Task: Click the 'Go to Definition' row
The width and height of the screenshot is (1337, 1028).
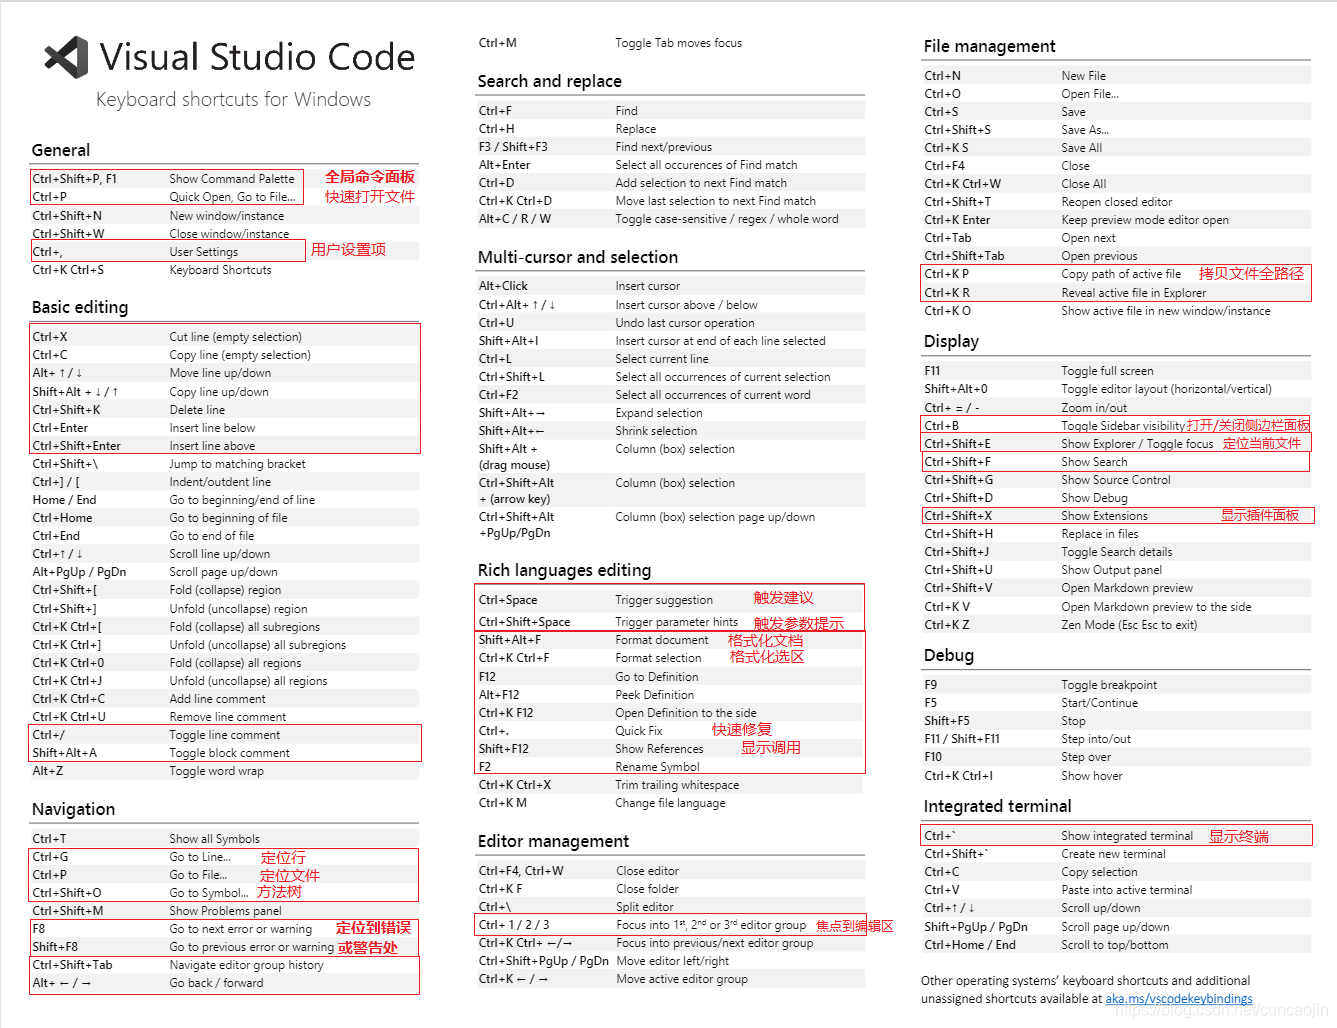Action: click(x=671, y=677)
